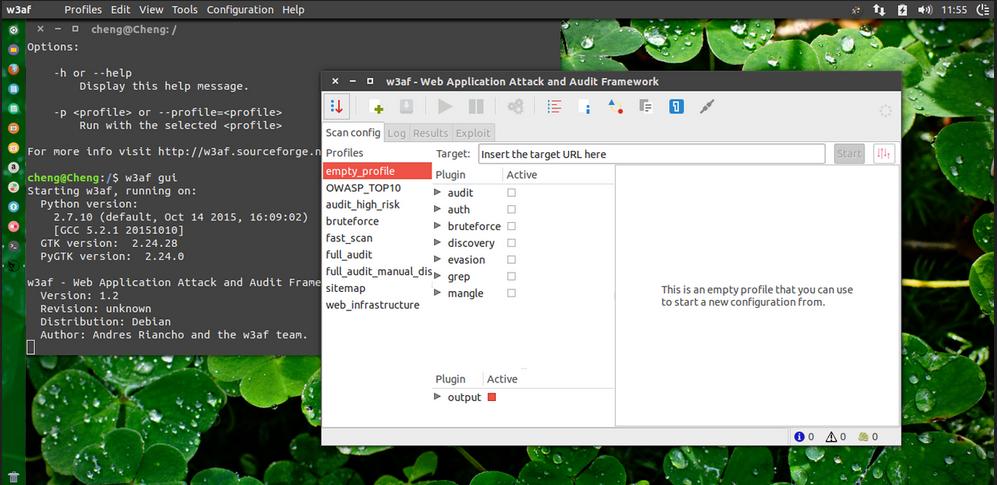Image resolution: width=997 pixels, height=485 pixels.
Task: Expand the output plugin tree row
Action: pyautogui.click(x=437, y=397)
